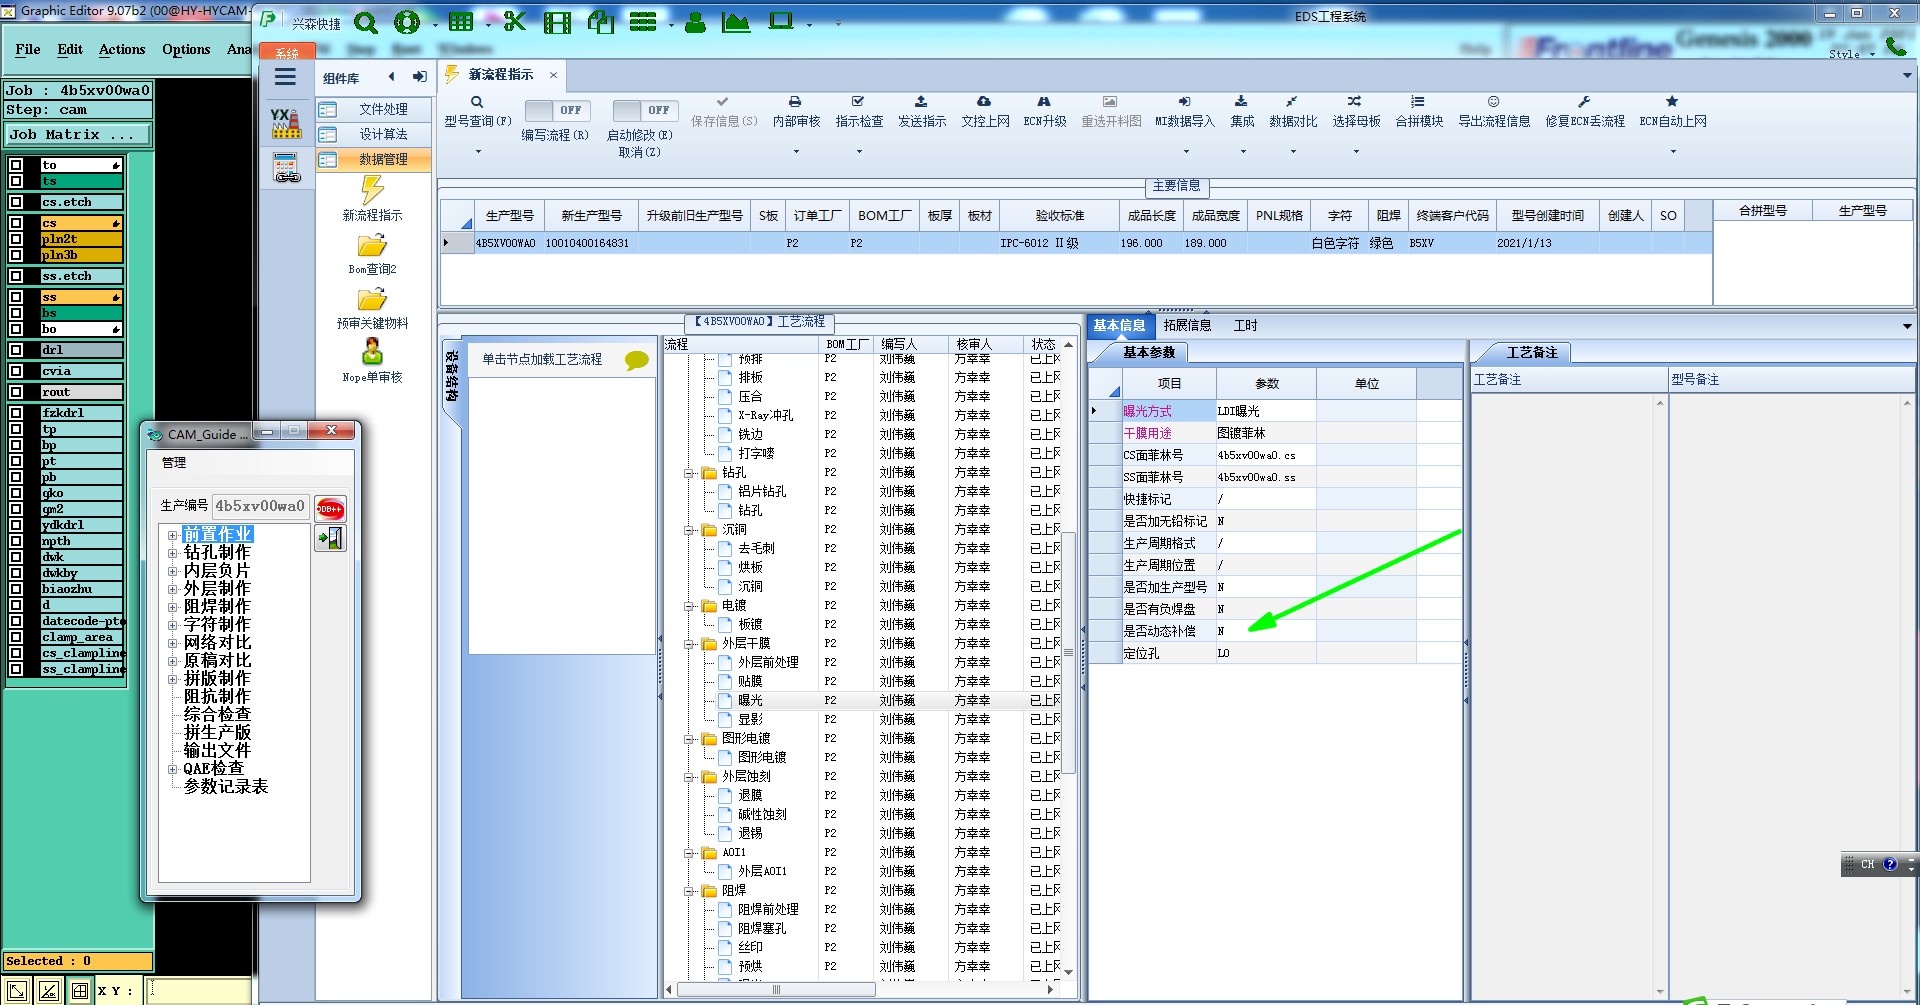The image size is (1920, 1005).
Task: Click the 生产编号 input field in CAM_Guide
Action: 260,506
